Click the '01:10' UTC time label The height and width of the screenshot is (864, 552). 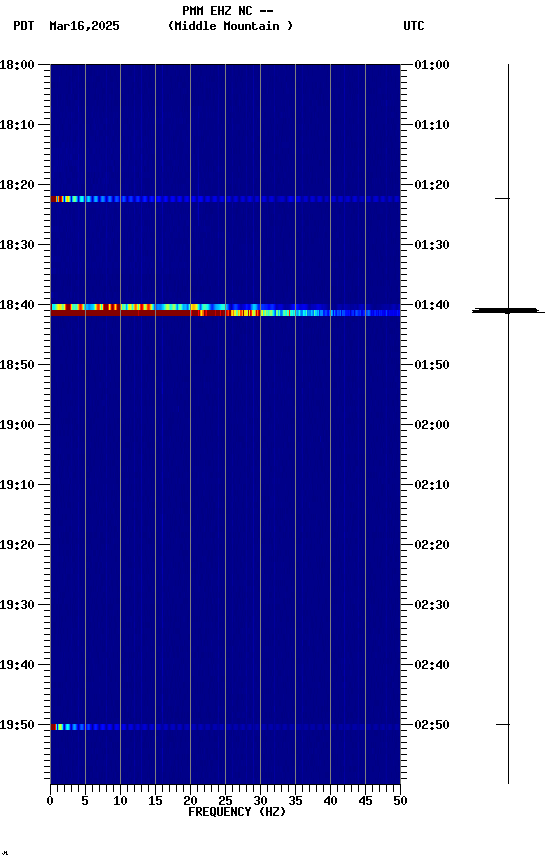pyautogui.click(x=432, y=125)
